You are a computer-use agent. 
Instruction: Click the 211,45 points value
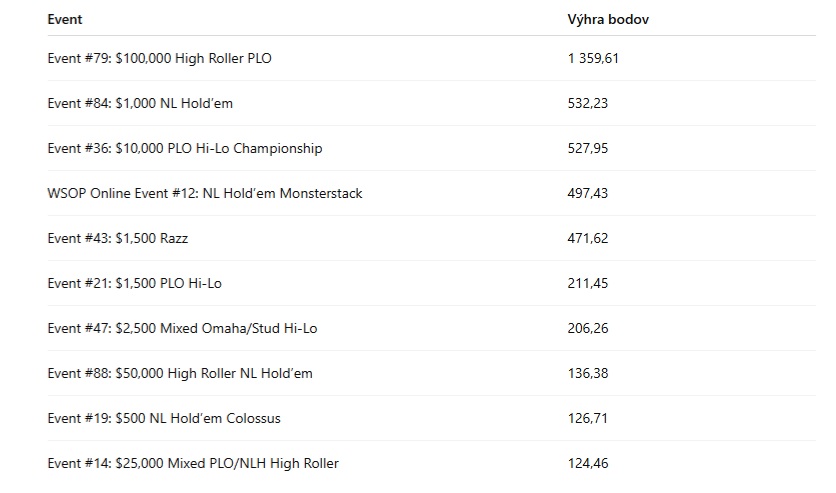(x=588, y=283)
